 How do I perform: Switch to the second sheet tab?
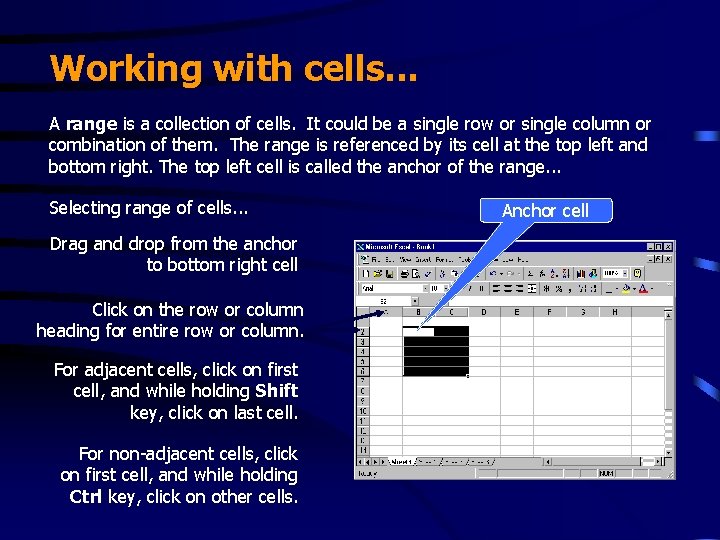(427, 461)
